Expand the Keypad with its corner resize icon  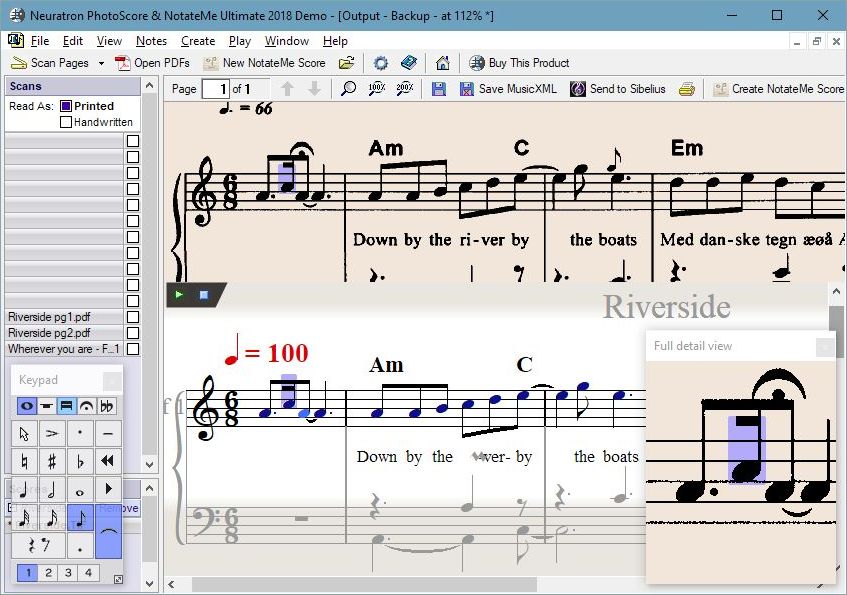pyautogui.click(x=118, y=579)
